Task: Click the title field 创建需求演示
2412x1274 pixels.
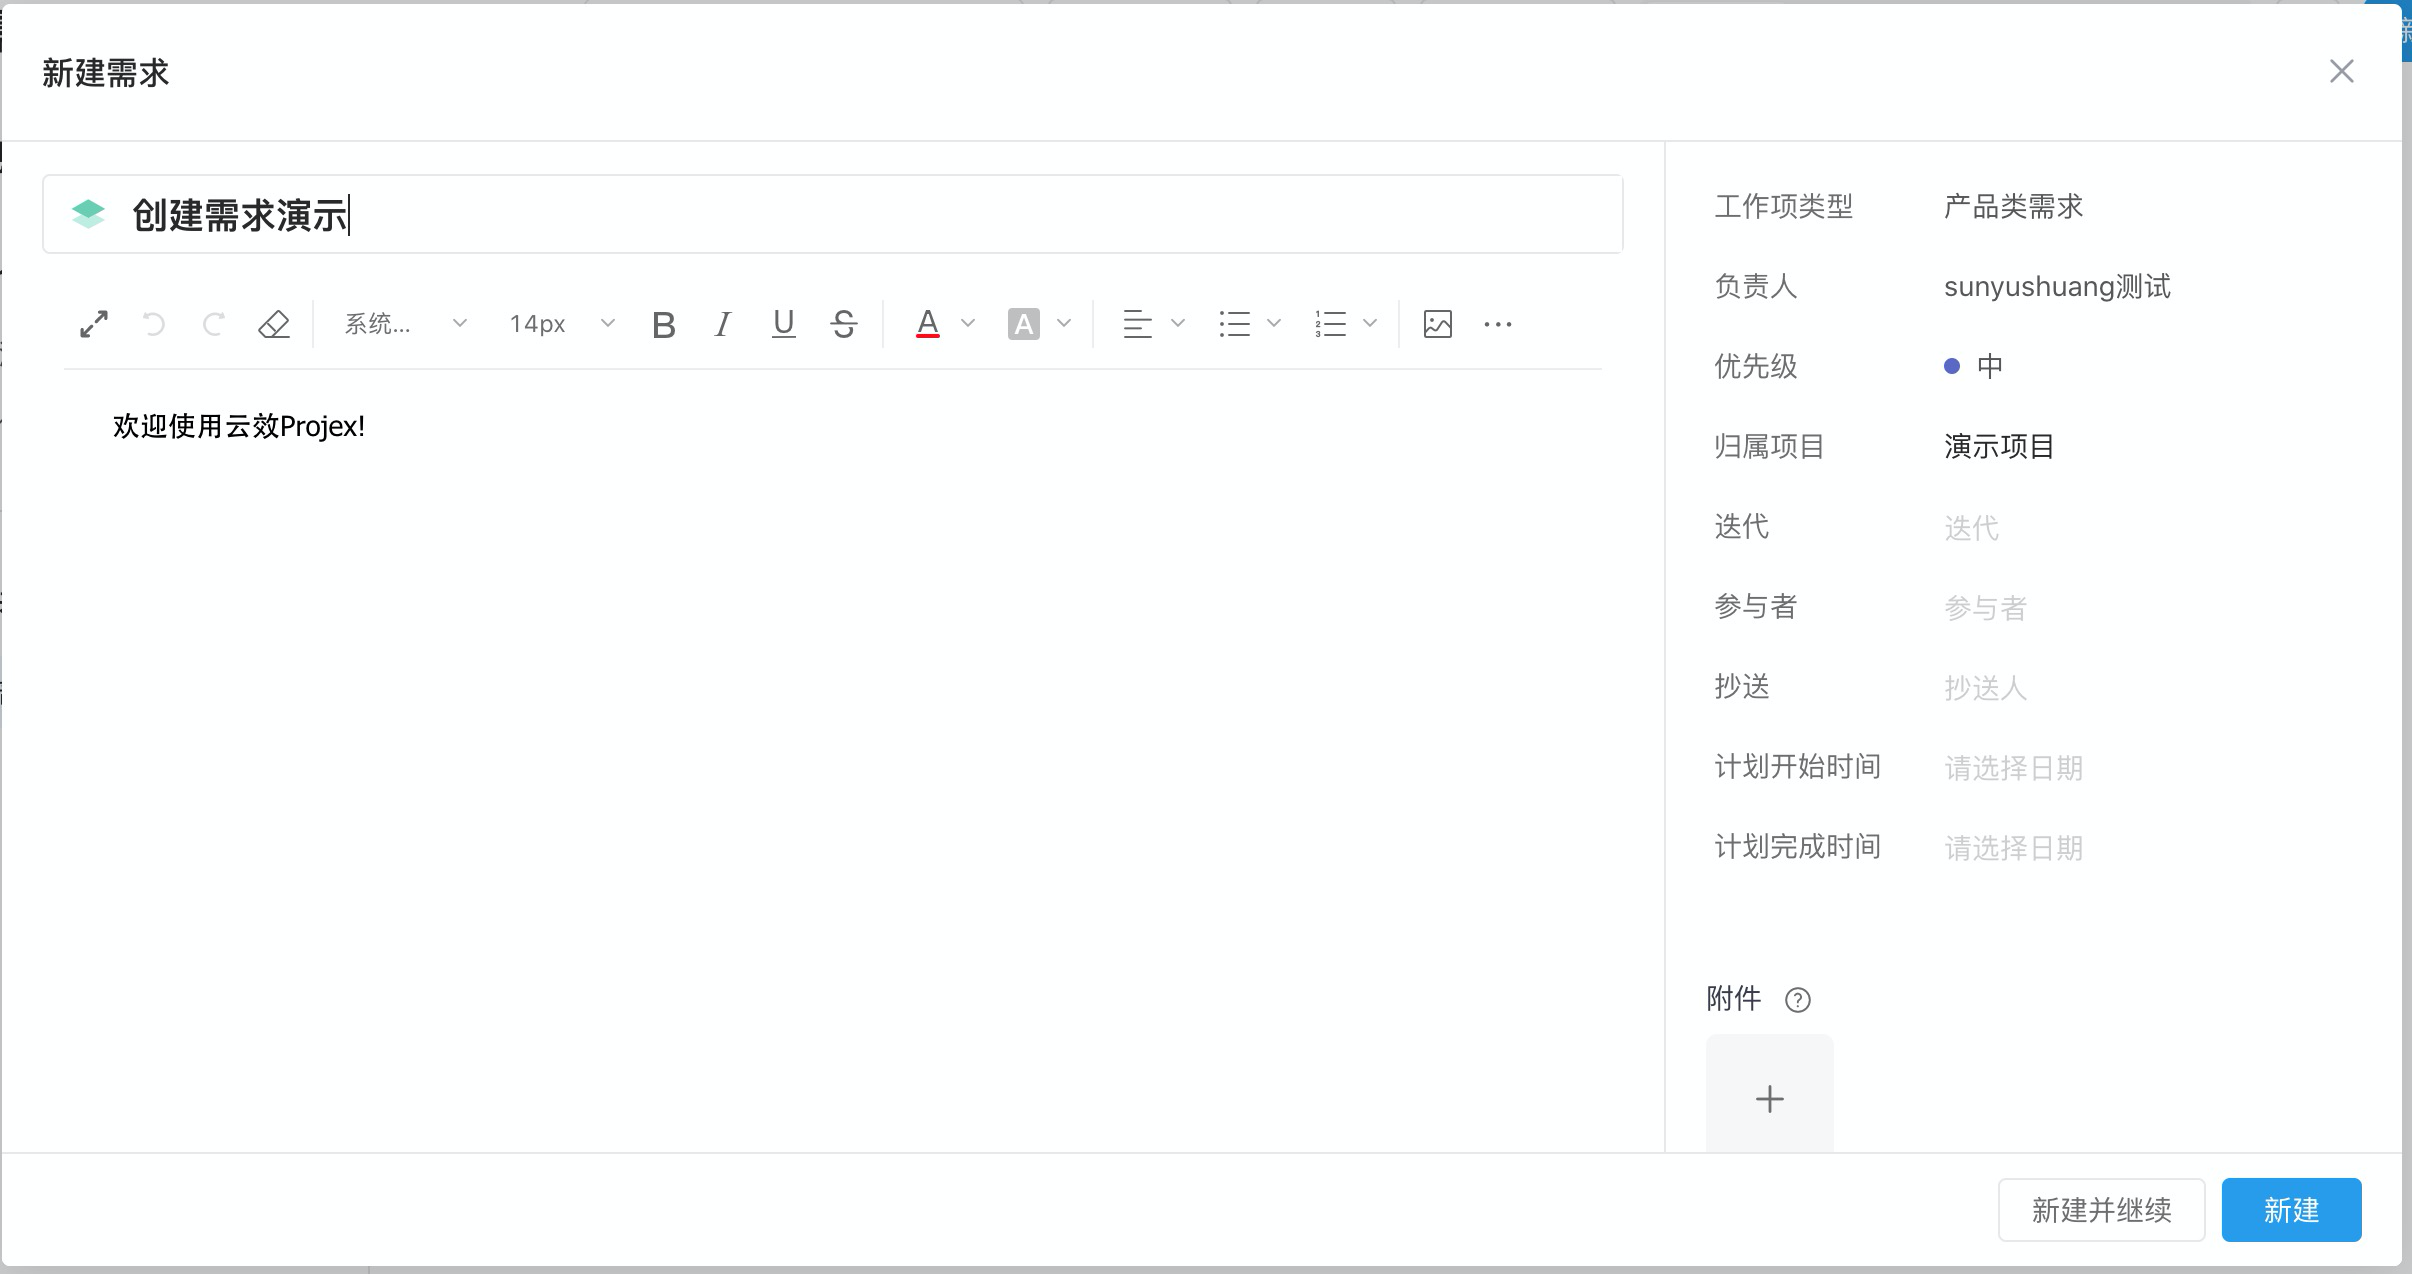Action: (832, 214)
